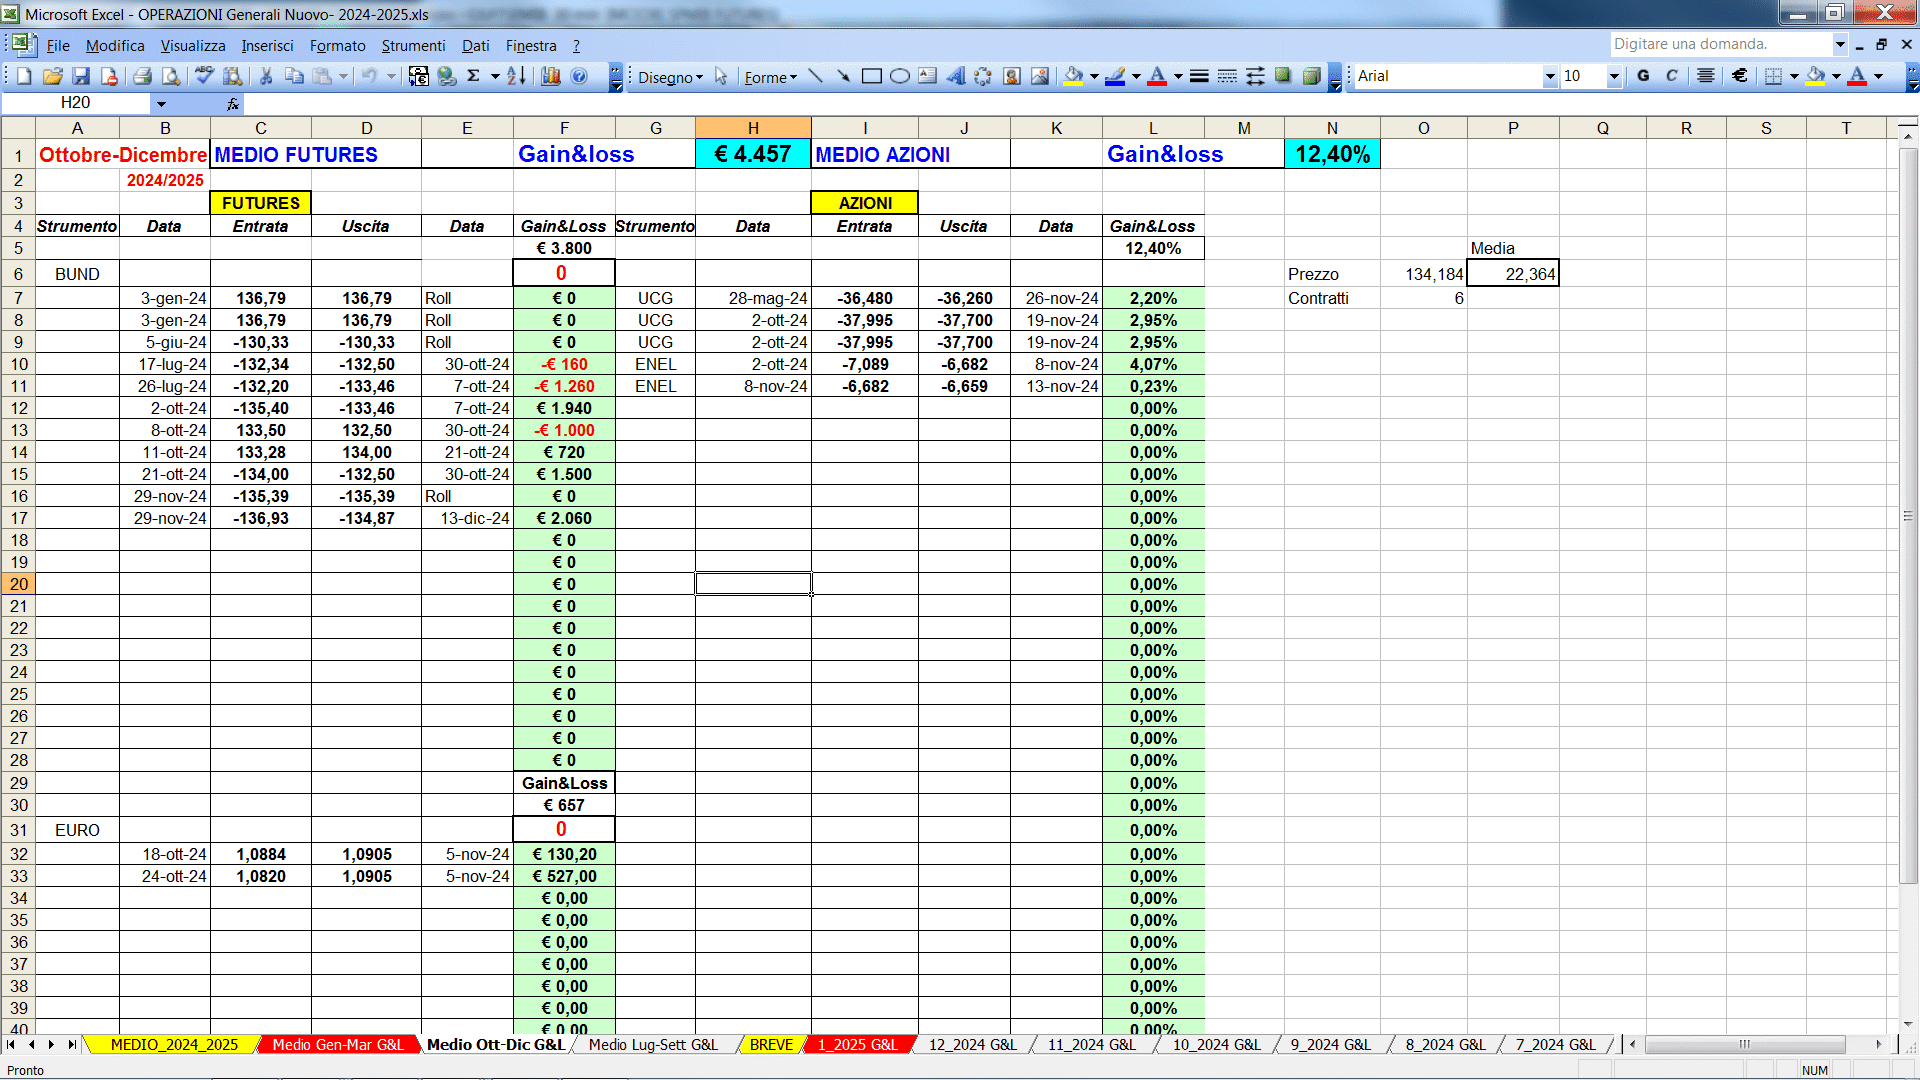The height and width of the screenshot is (1080, 1920).
Task: Select cell H1 showing € 4.457
Action: [753, 154]
